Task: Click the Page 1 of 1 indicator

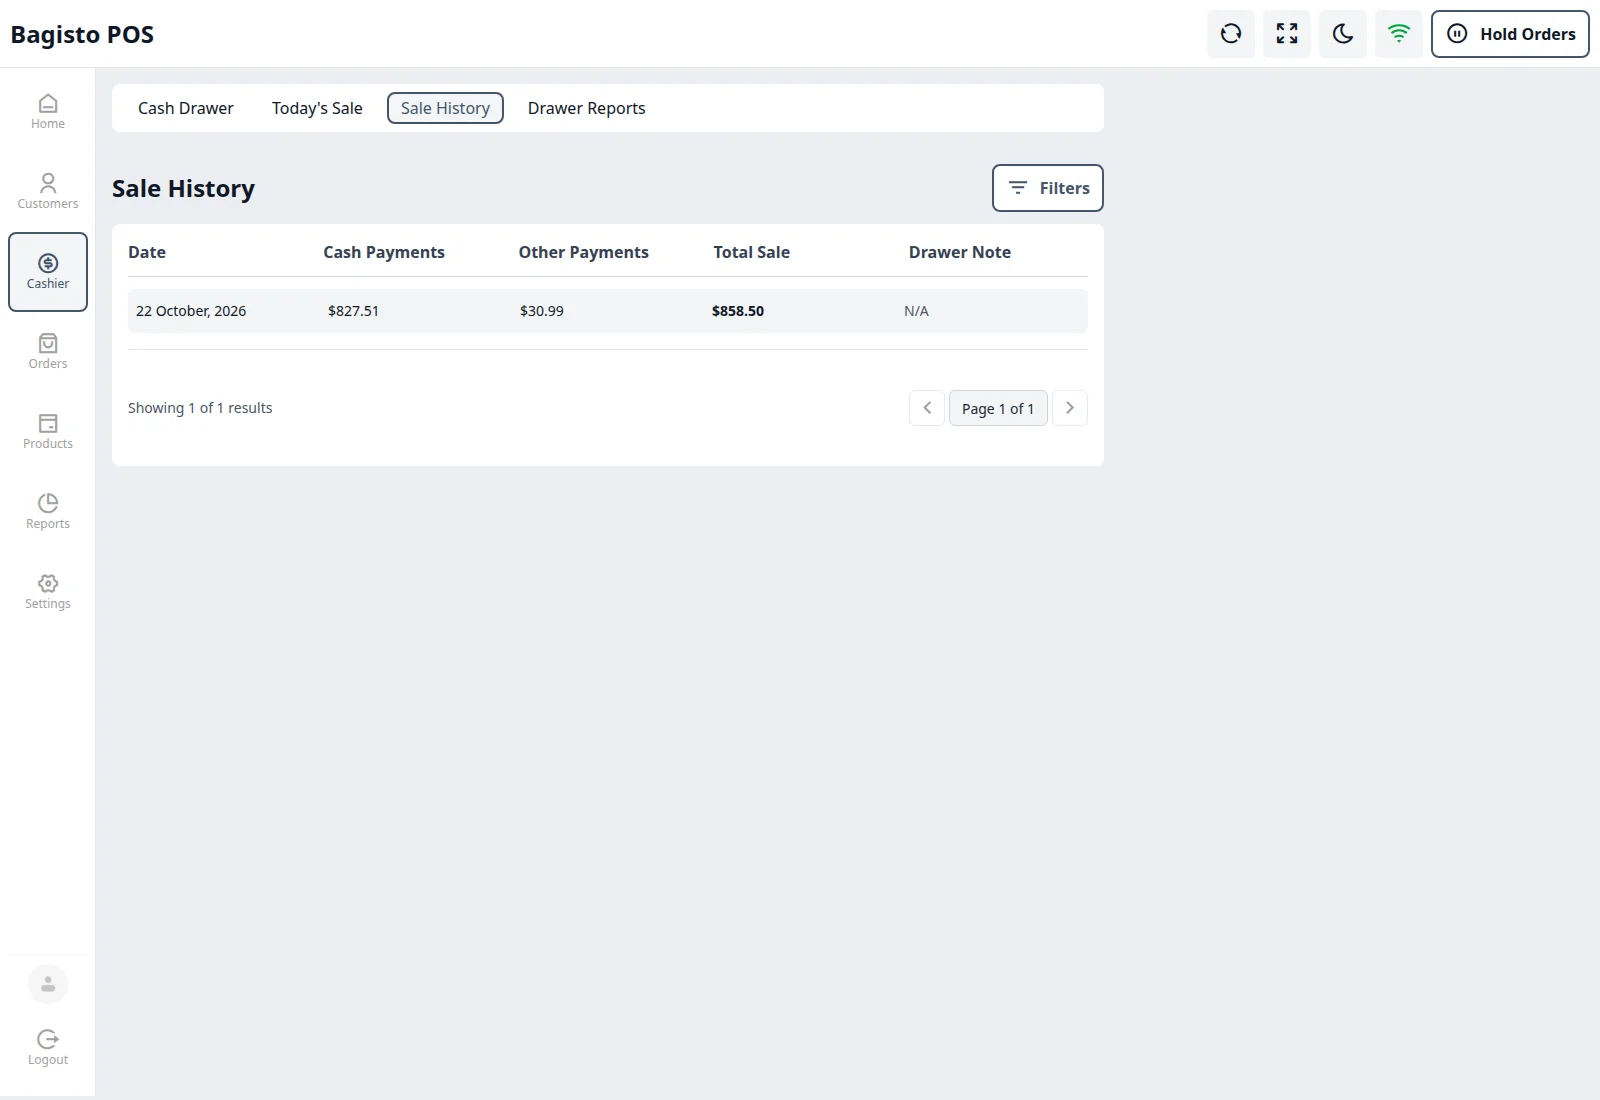Action: click(x=998, y=408)
